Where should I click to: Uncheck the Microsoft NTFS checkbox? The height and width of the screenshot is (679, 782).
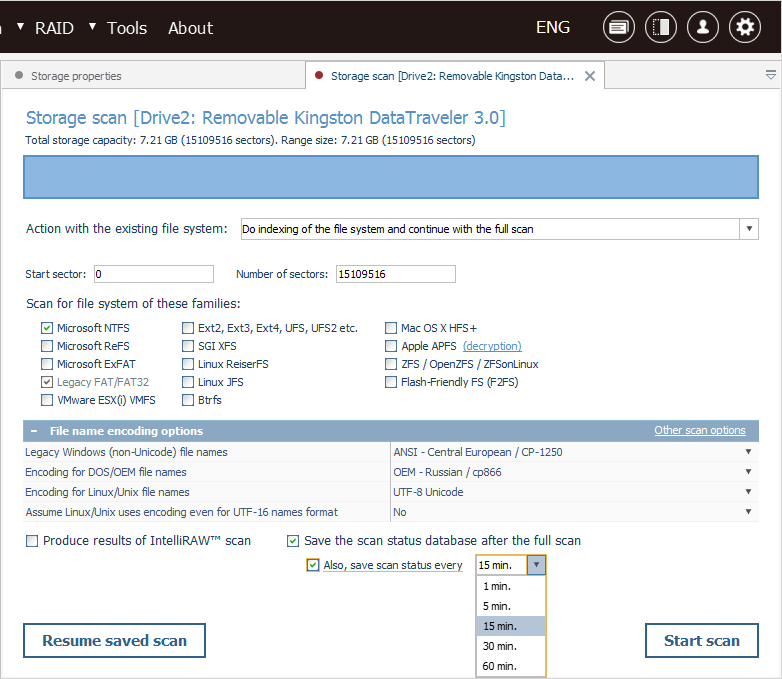47,328
